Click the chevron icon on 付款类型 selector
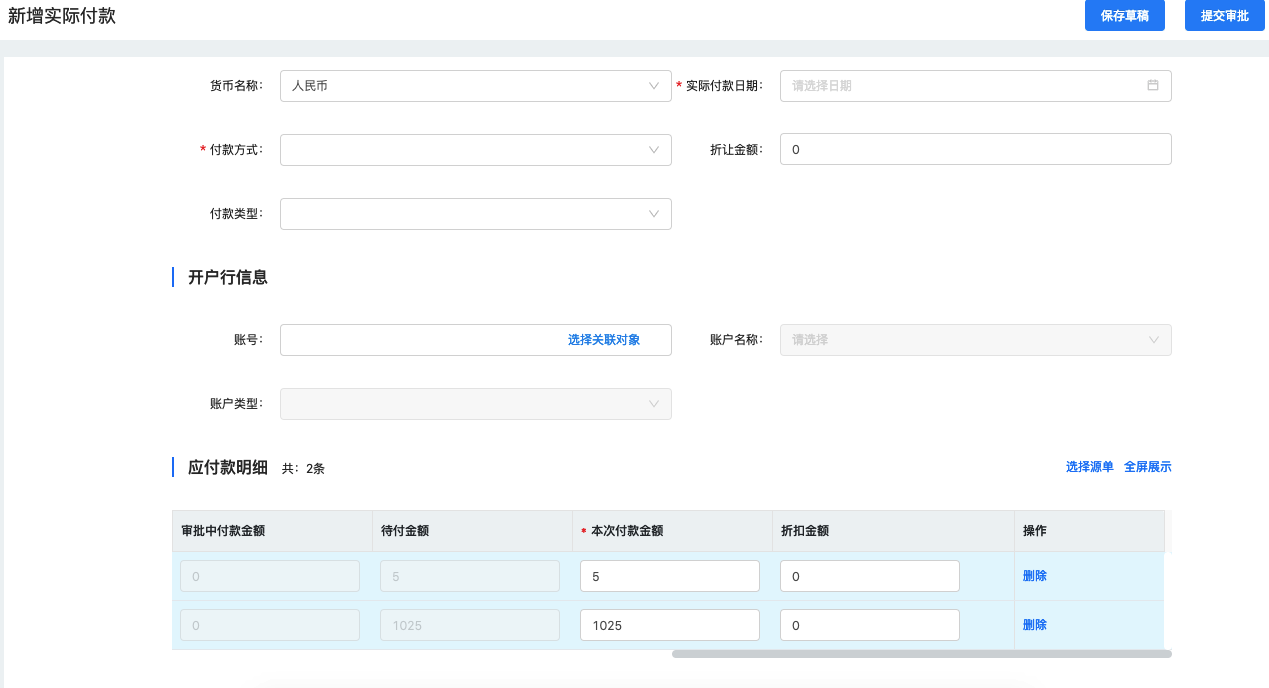Screen dimensions: 1269x688 click(655, 214)
